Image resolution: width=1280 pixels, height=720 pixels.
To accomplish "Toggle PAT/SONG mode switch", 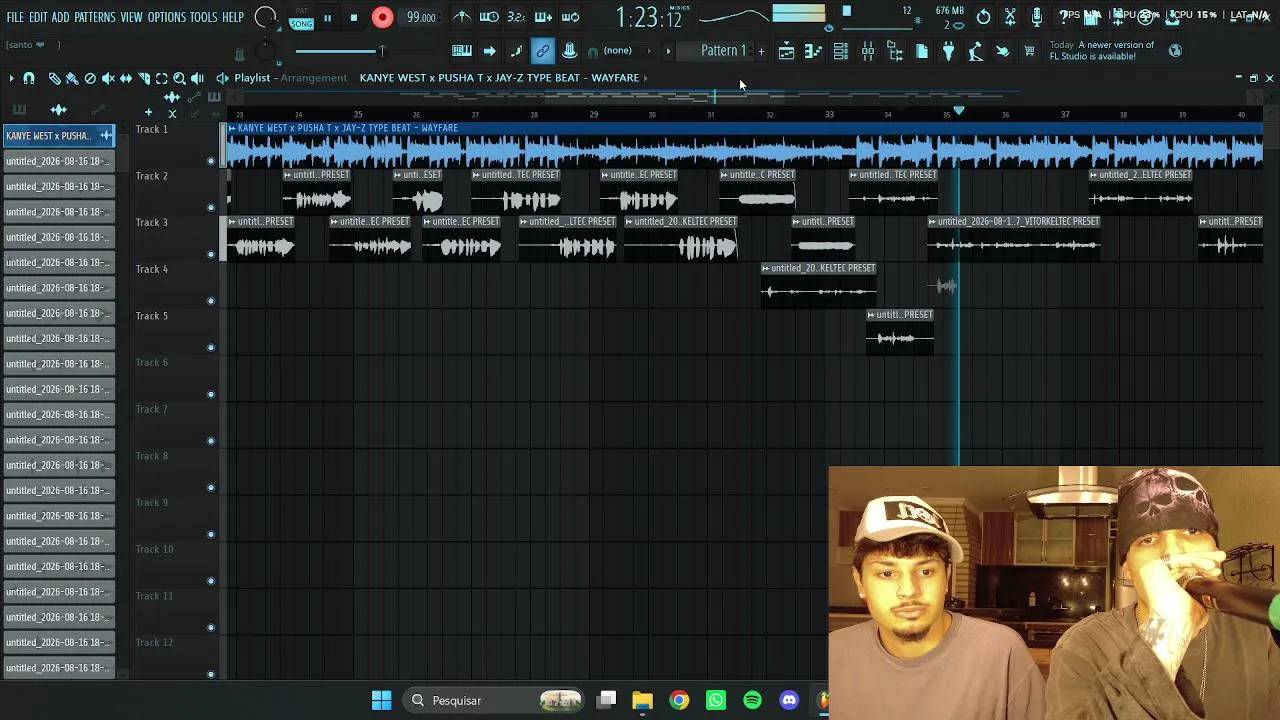I will (301, 18).
